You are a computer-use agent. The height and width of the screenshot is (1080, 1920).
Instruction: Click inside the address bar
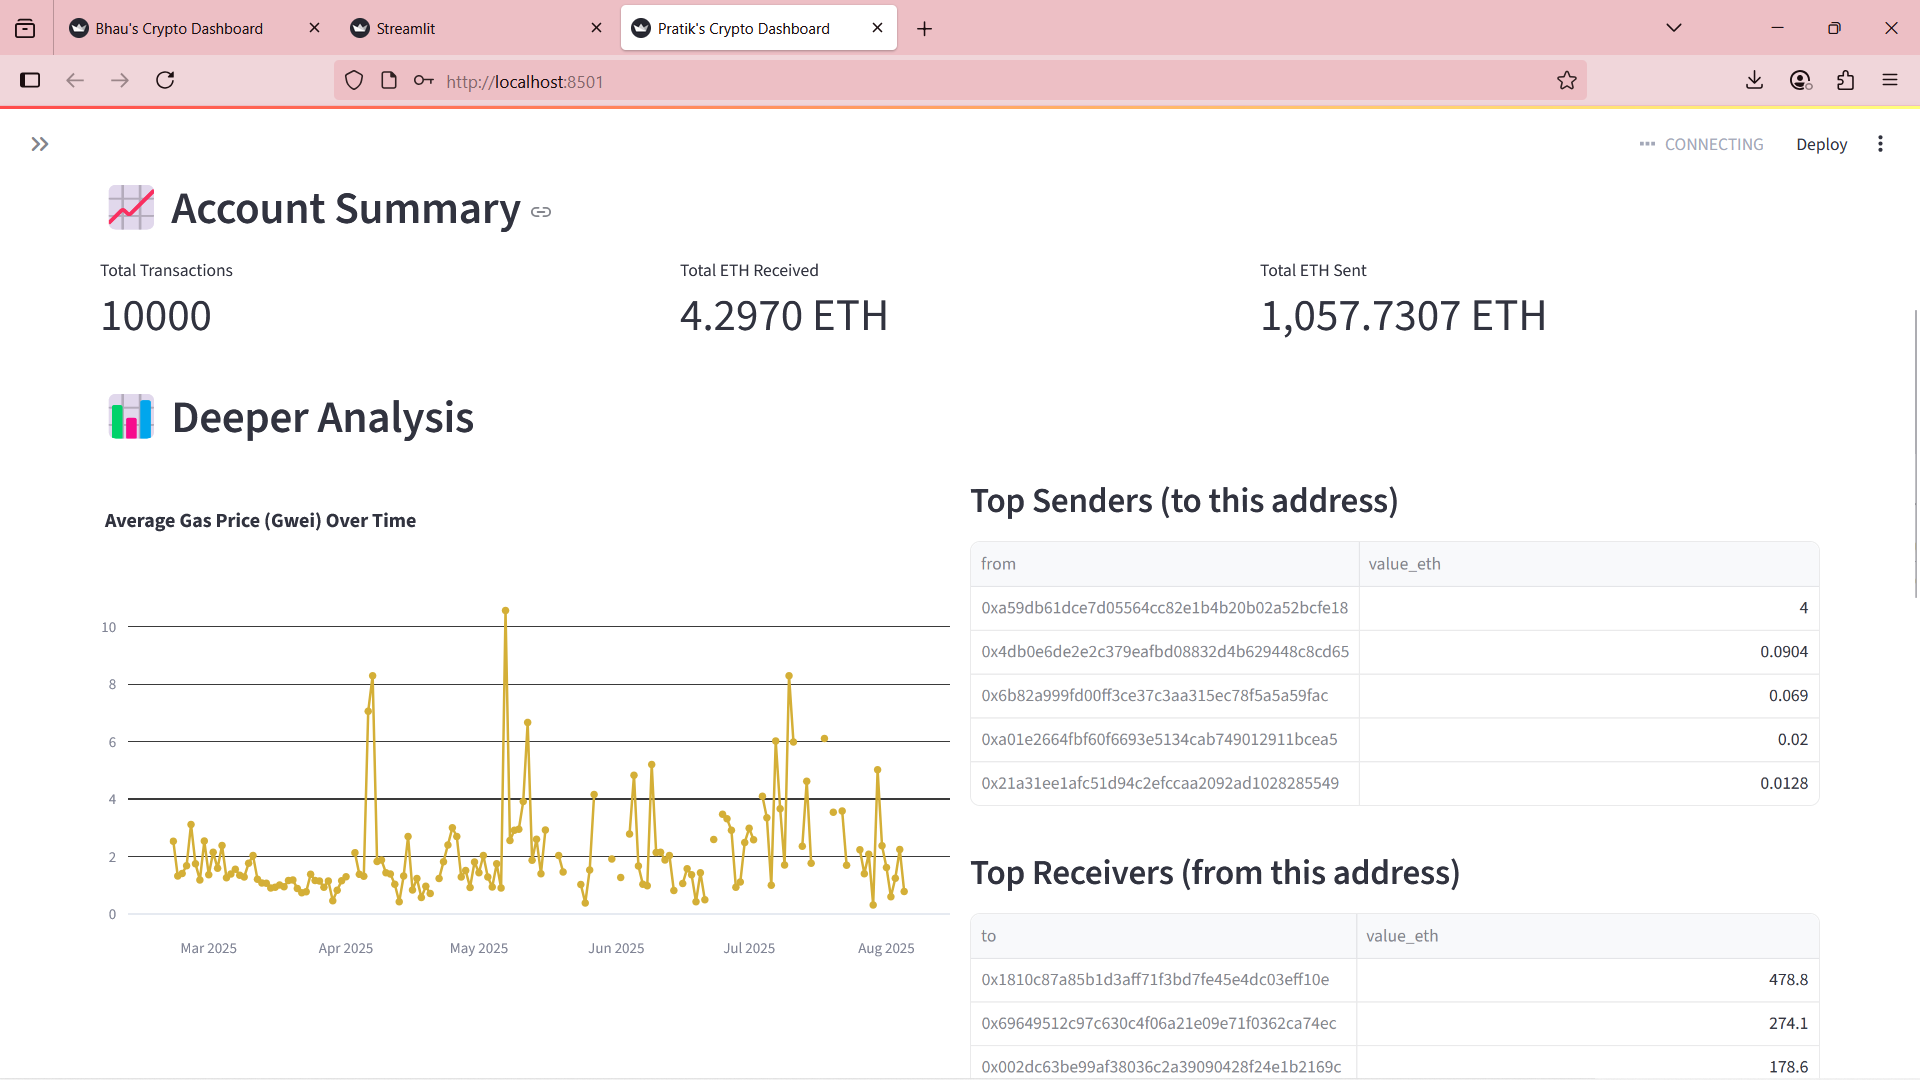pyautogui.click(x=700, y=80)
